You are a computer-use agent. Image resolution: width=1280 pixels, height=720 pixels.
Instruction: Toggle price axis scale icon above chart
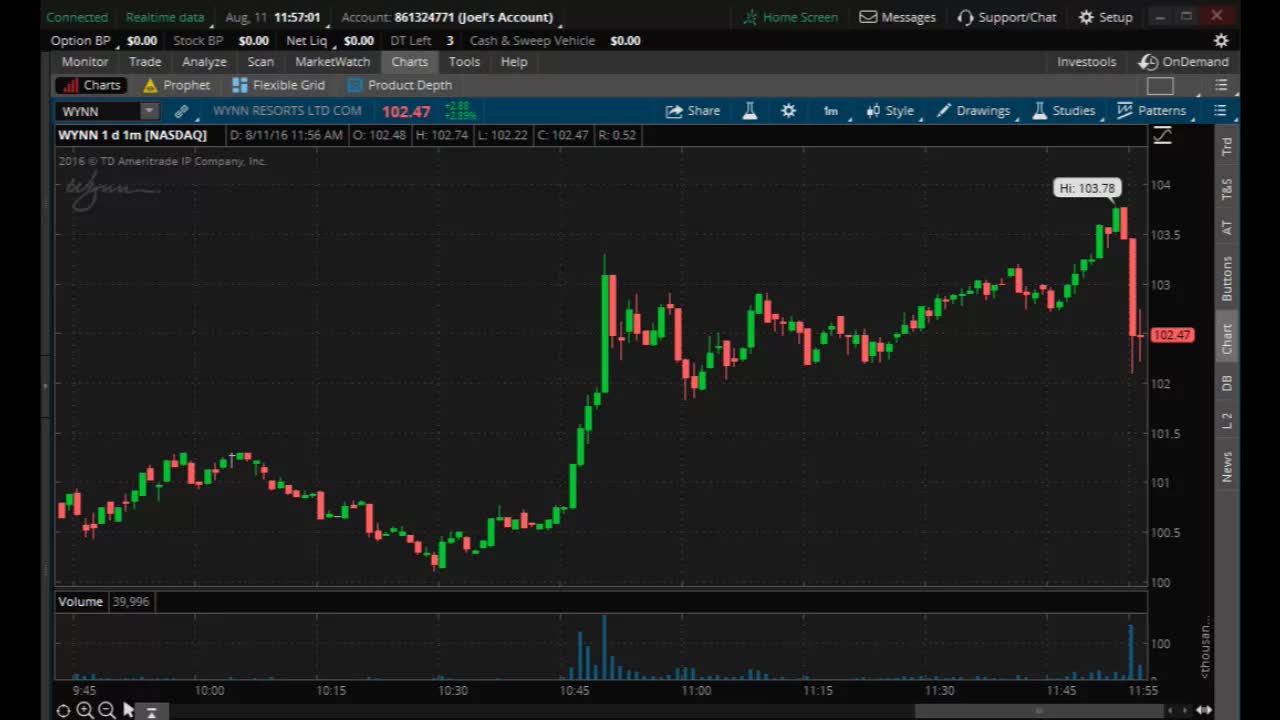(x=1162, y=136)
